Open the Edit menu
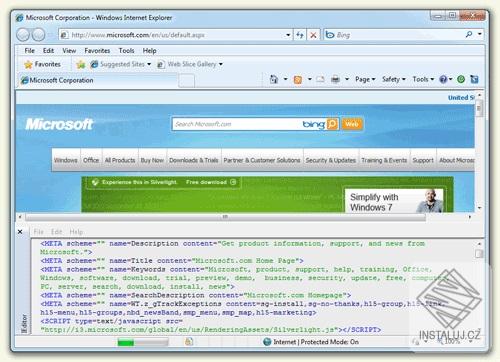The height and width of the screenshot is (362, 500). click(x=48, y=51)
